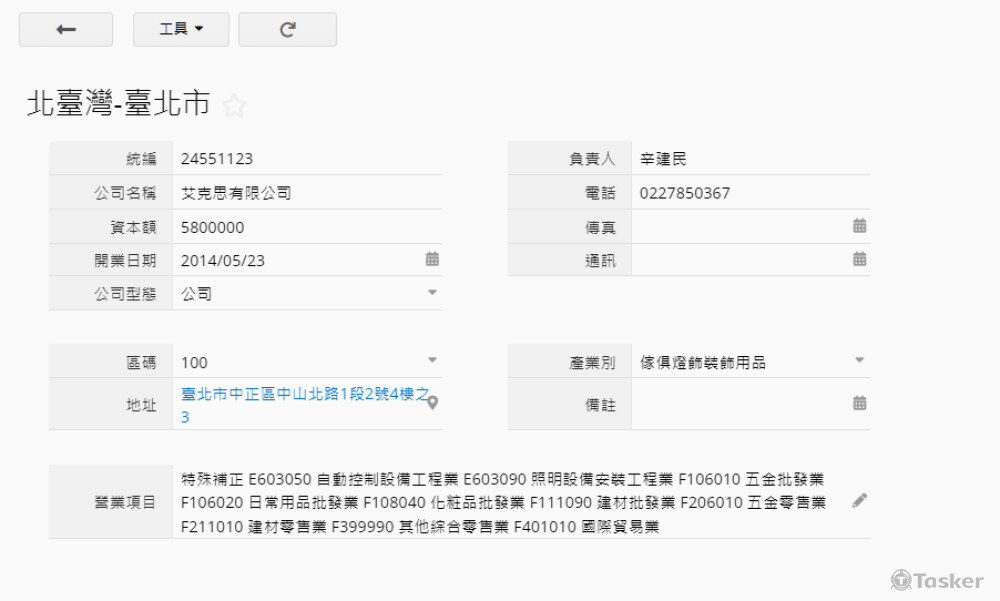Click the refresh reload button
Viewport: 1000px width, 601px height.
287,30
